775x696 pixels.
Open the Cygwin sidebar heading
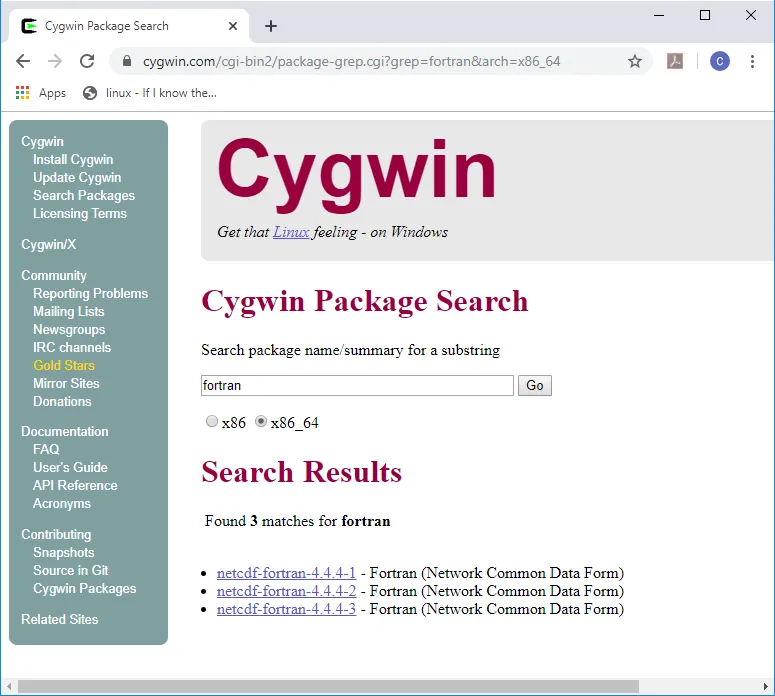click(43, 141)
